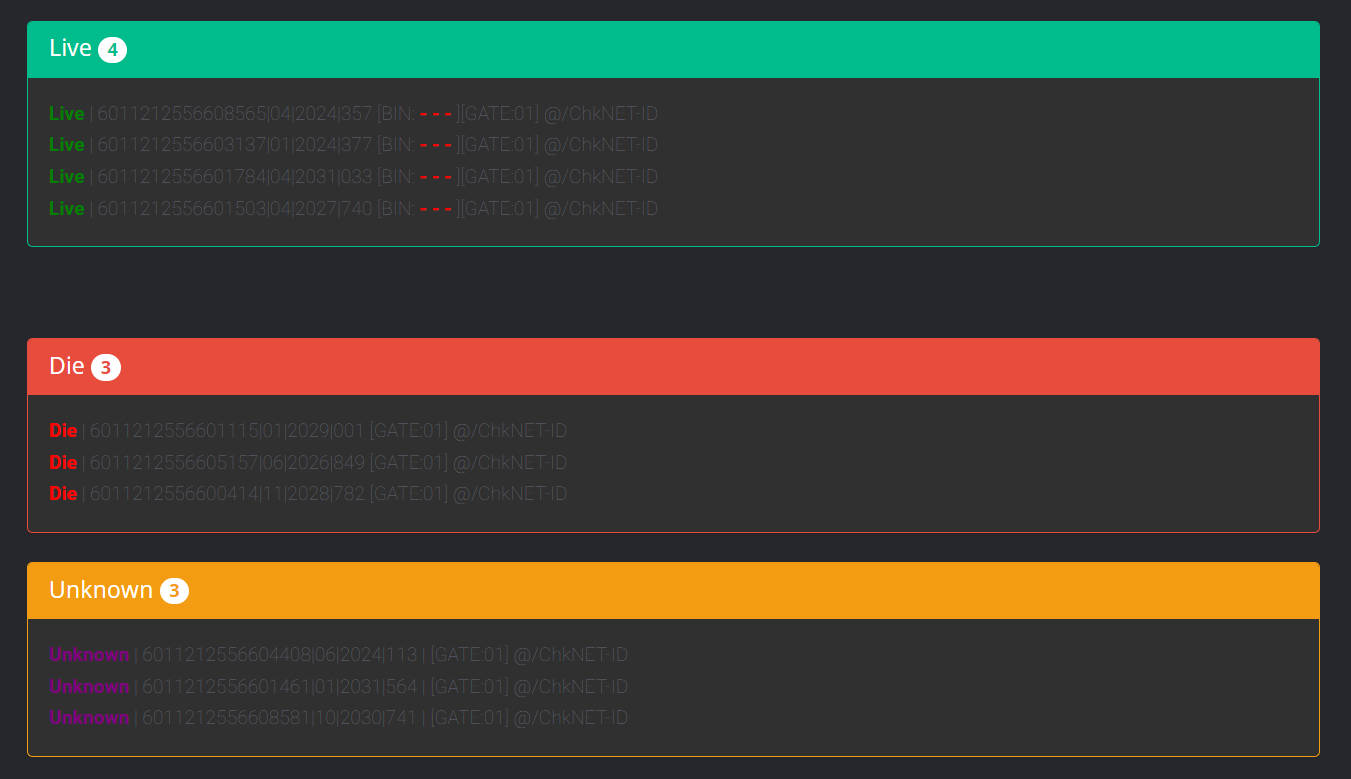Click red BIN dashes in row ending 033
This screenshot has height=779, width=1351.
tap(436, 177)
